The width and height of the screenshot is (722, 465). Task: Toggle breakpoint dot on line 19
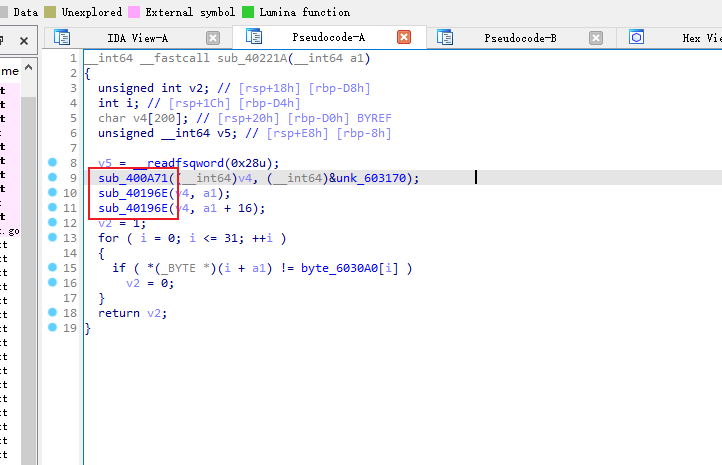click(52, 327)
